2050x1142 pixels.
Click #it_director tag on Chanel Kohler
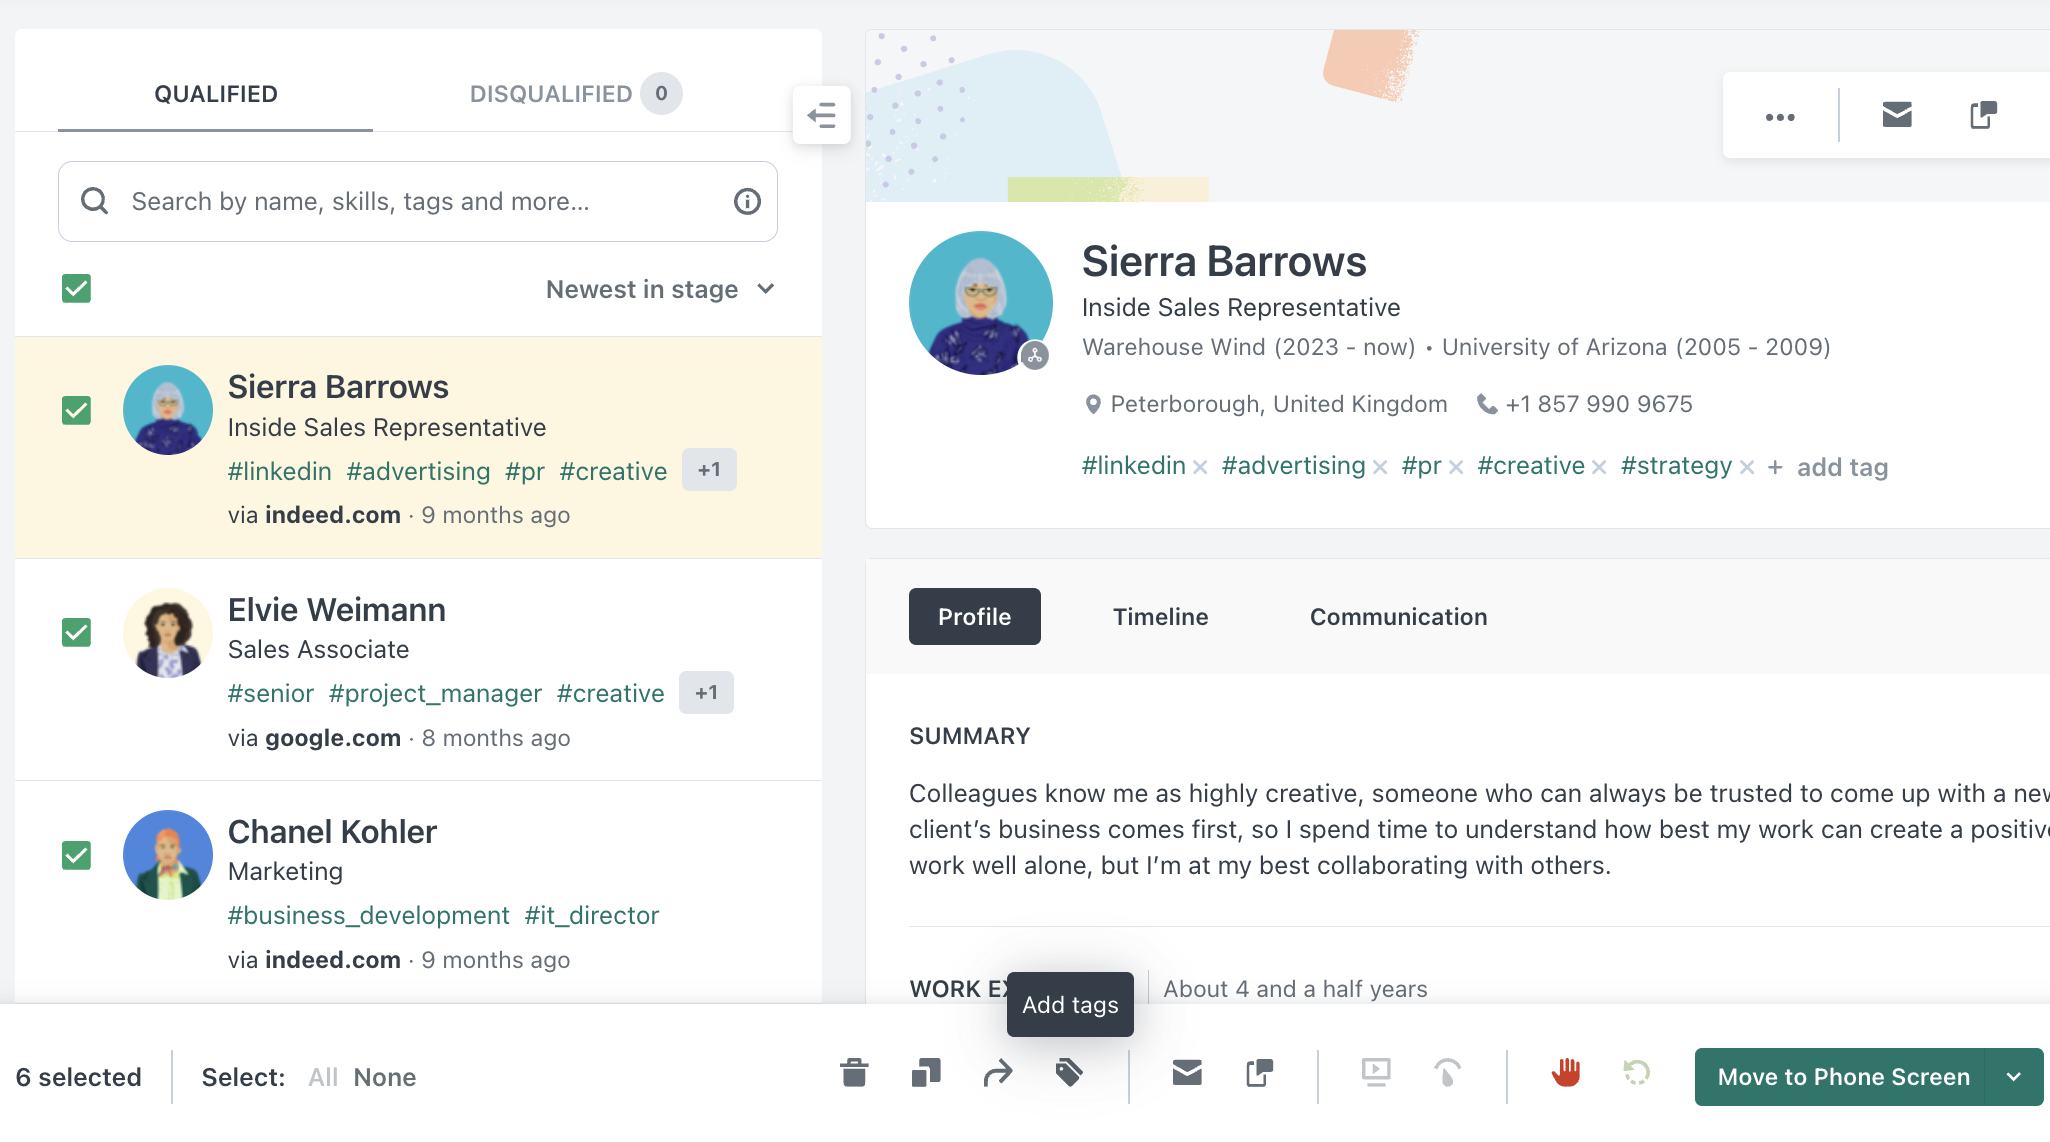tap(591, 915)
